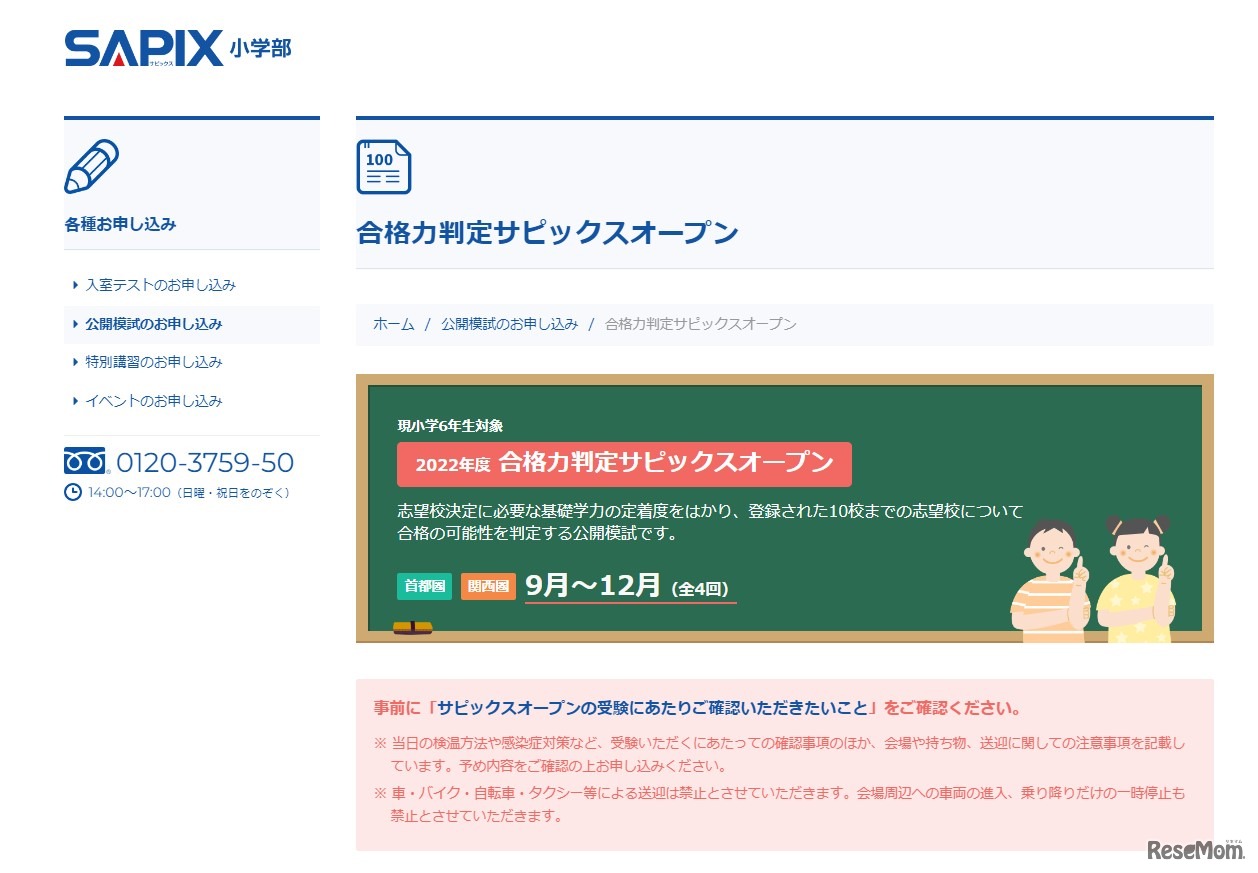Click breadcrumb text 合格力判定サピックスオープン
This screenshot has height=873, width=1258.
point(701,324)
